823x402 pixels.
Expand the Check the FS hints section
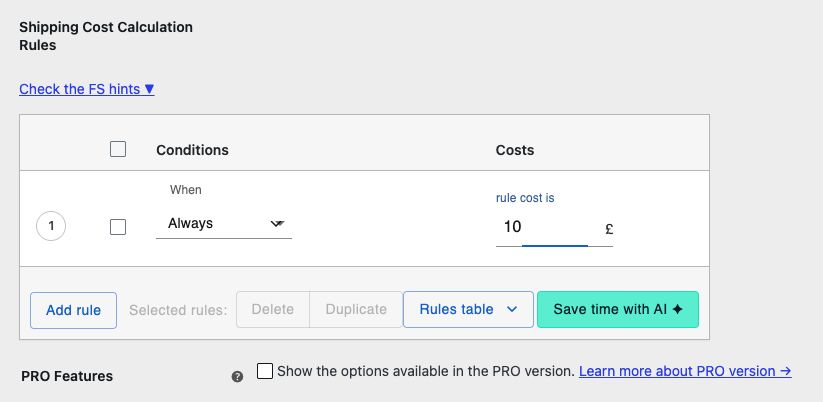coord(87,89)
